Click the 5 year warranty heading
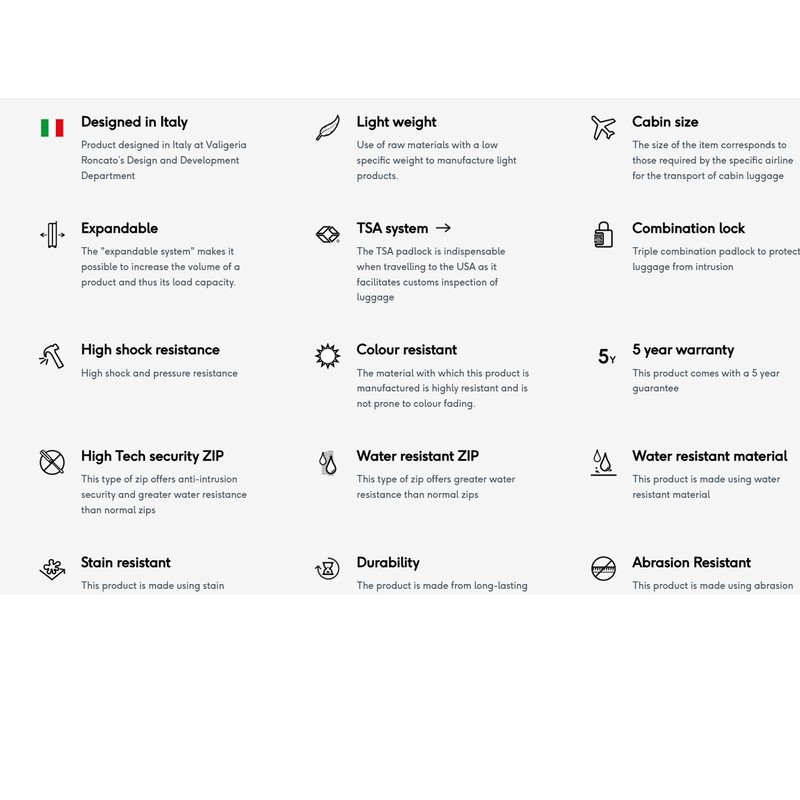Screen dimensions: 800x800 (x=683, y=350)
